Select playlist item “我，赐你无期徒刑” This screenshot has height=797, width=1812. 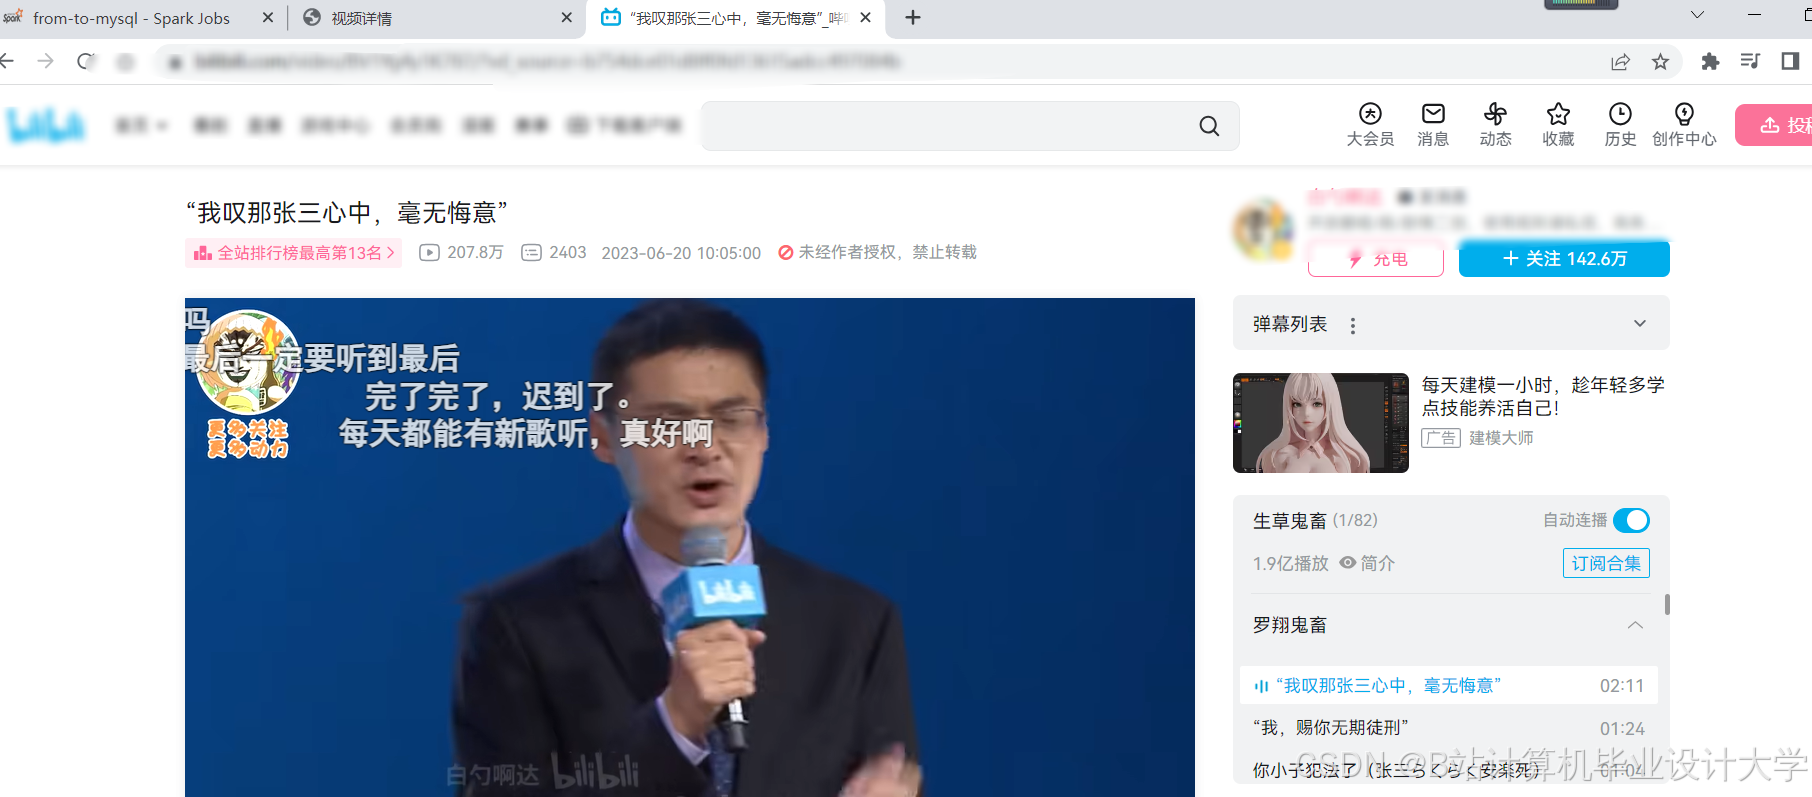pos(1449,728)
